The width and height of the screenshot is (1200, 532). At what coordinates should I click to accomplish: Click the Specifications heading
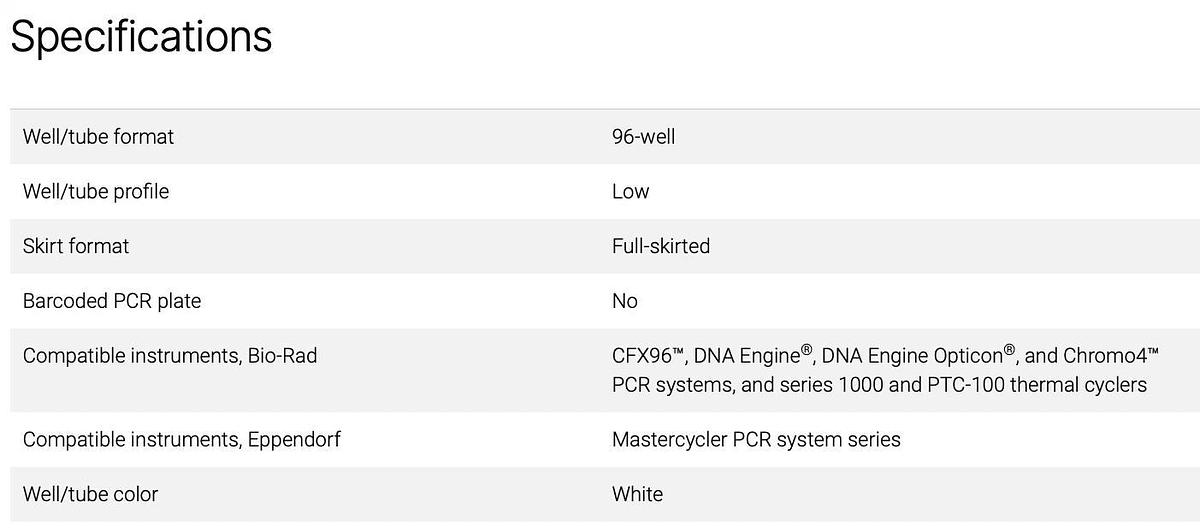(x=141, y=37)
